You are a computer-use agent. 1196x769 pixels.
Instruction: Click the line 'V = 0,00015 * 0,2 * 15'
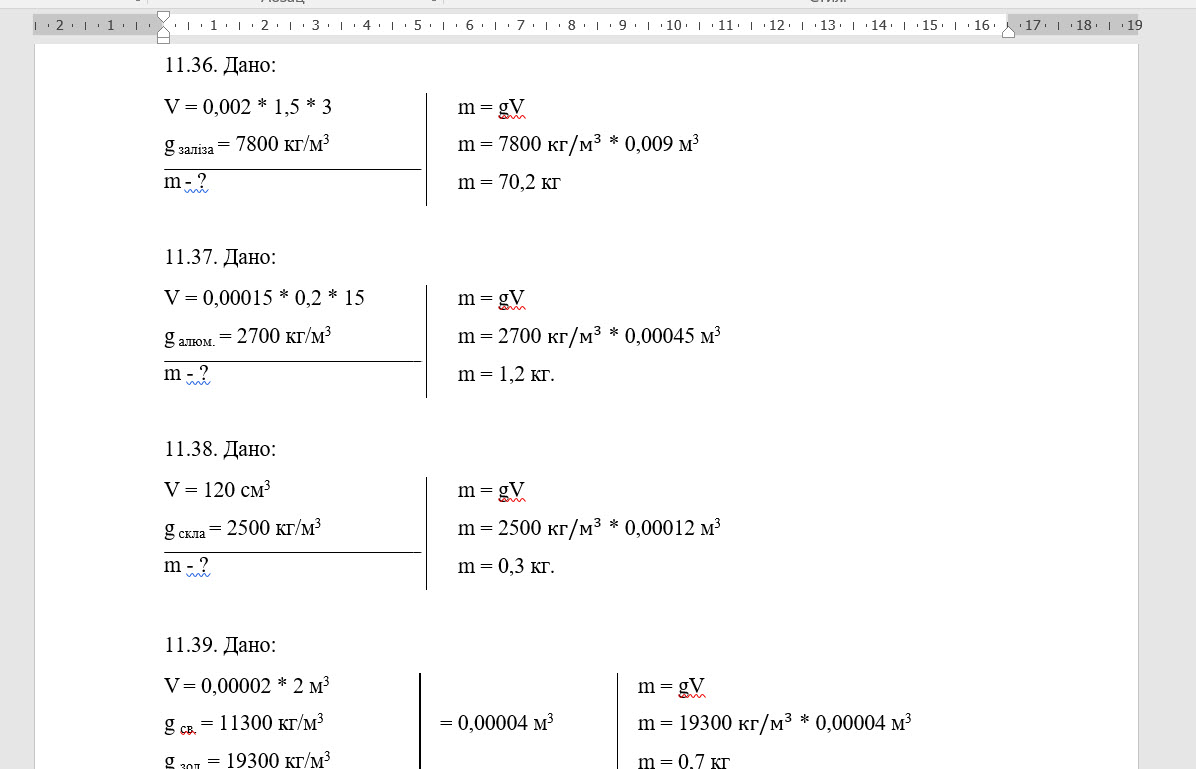(265, 298)
